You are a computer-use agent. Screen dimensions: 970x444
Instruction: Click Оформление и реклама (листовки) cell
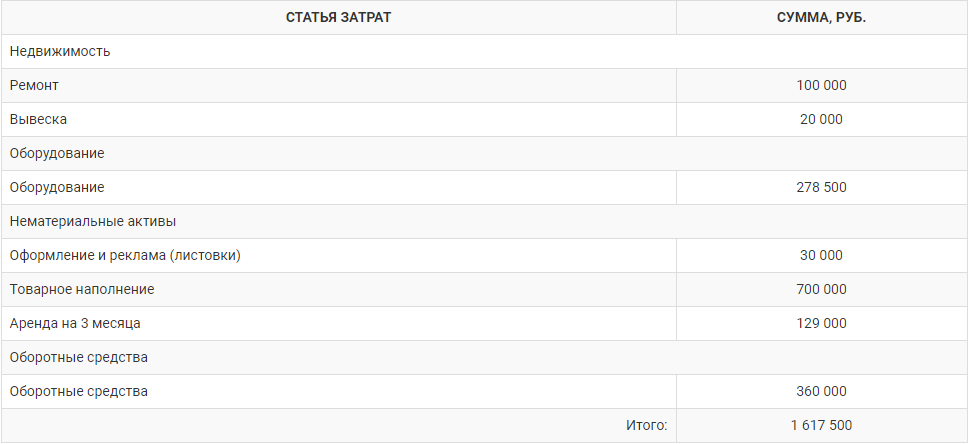coord(338,255)
